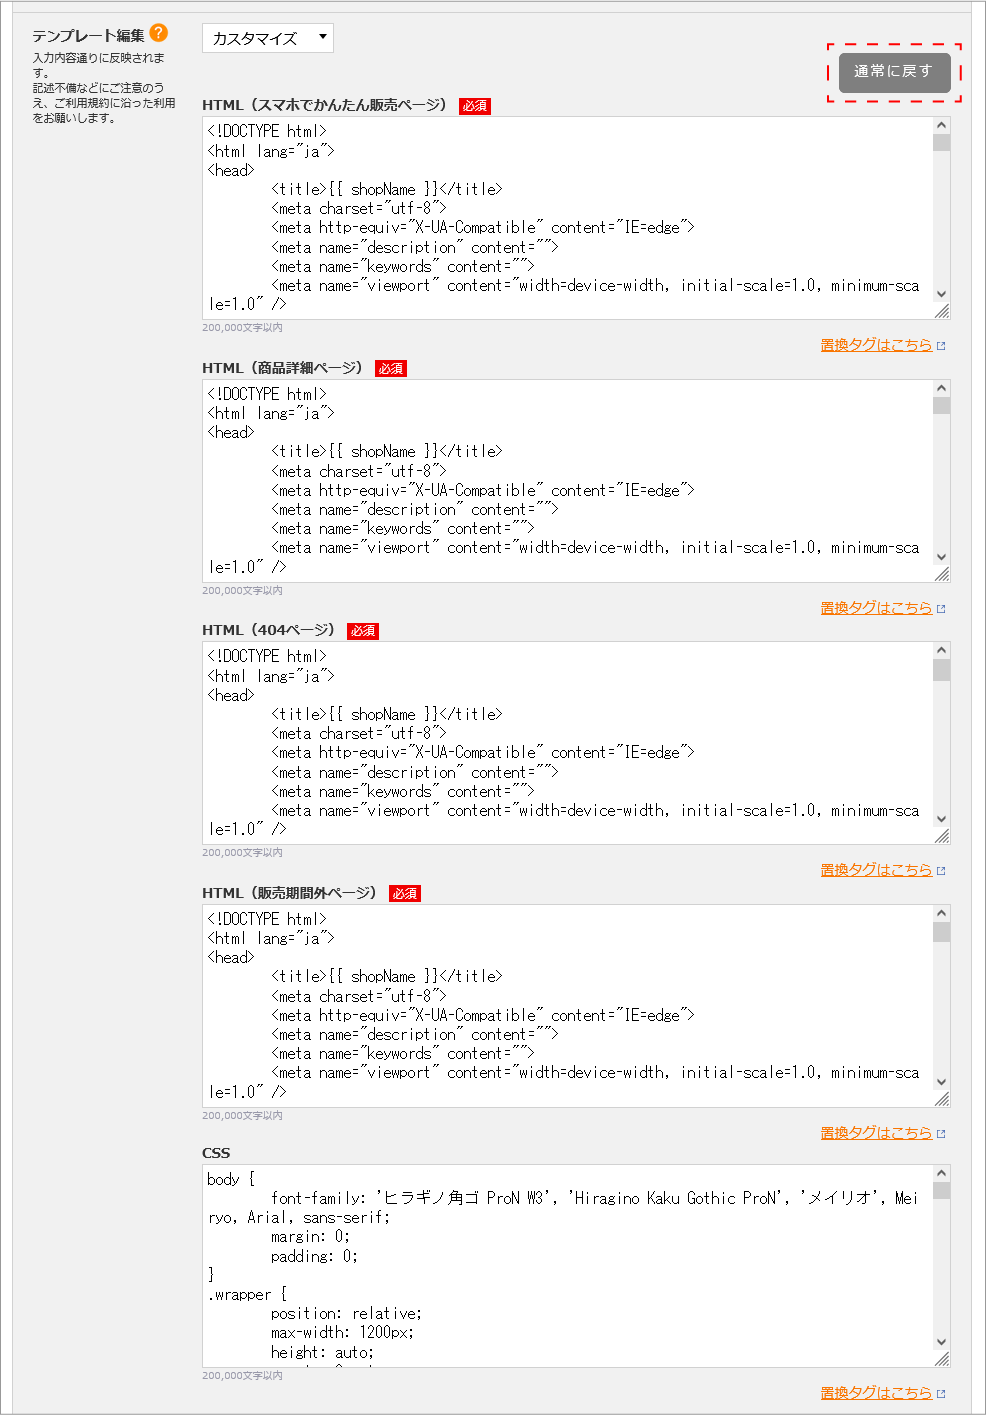Click external-link icon after 404ページ 置換タグ link
Image resolution: width=987 pixels, height=1415 pixels.
click(941, 871)
